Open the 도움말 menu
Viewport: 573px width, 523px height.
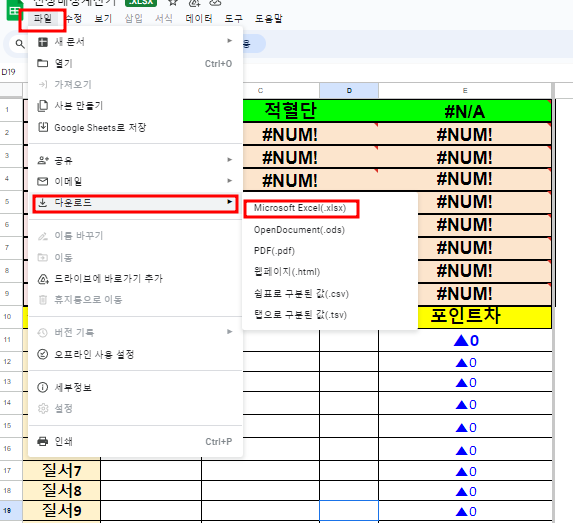click(x=269, y=18)
